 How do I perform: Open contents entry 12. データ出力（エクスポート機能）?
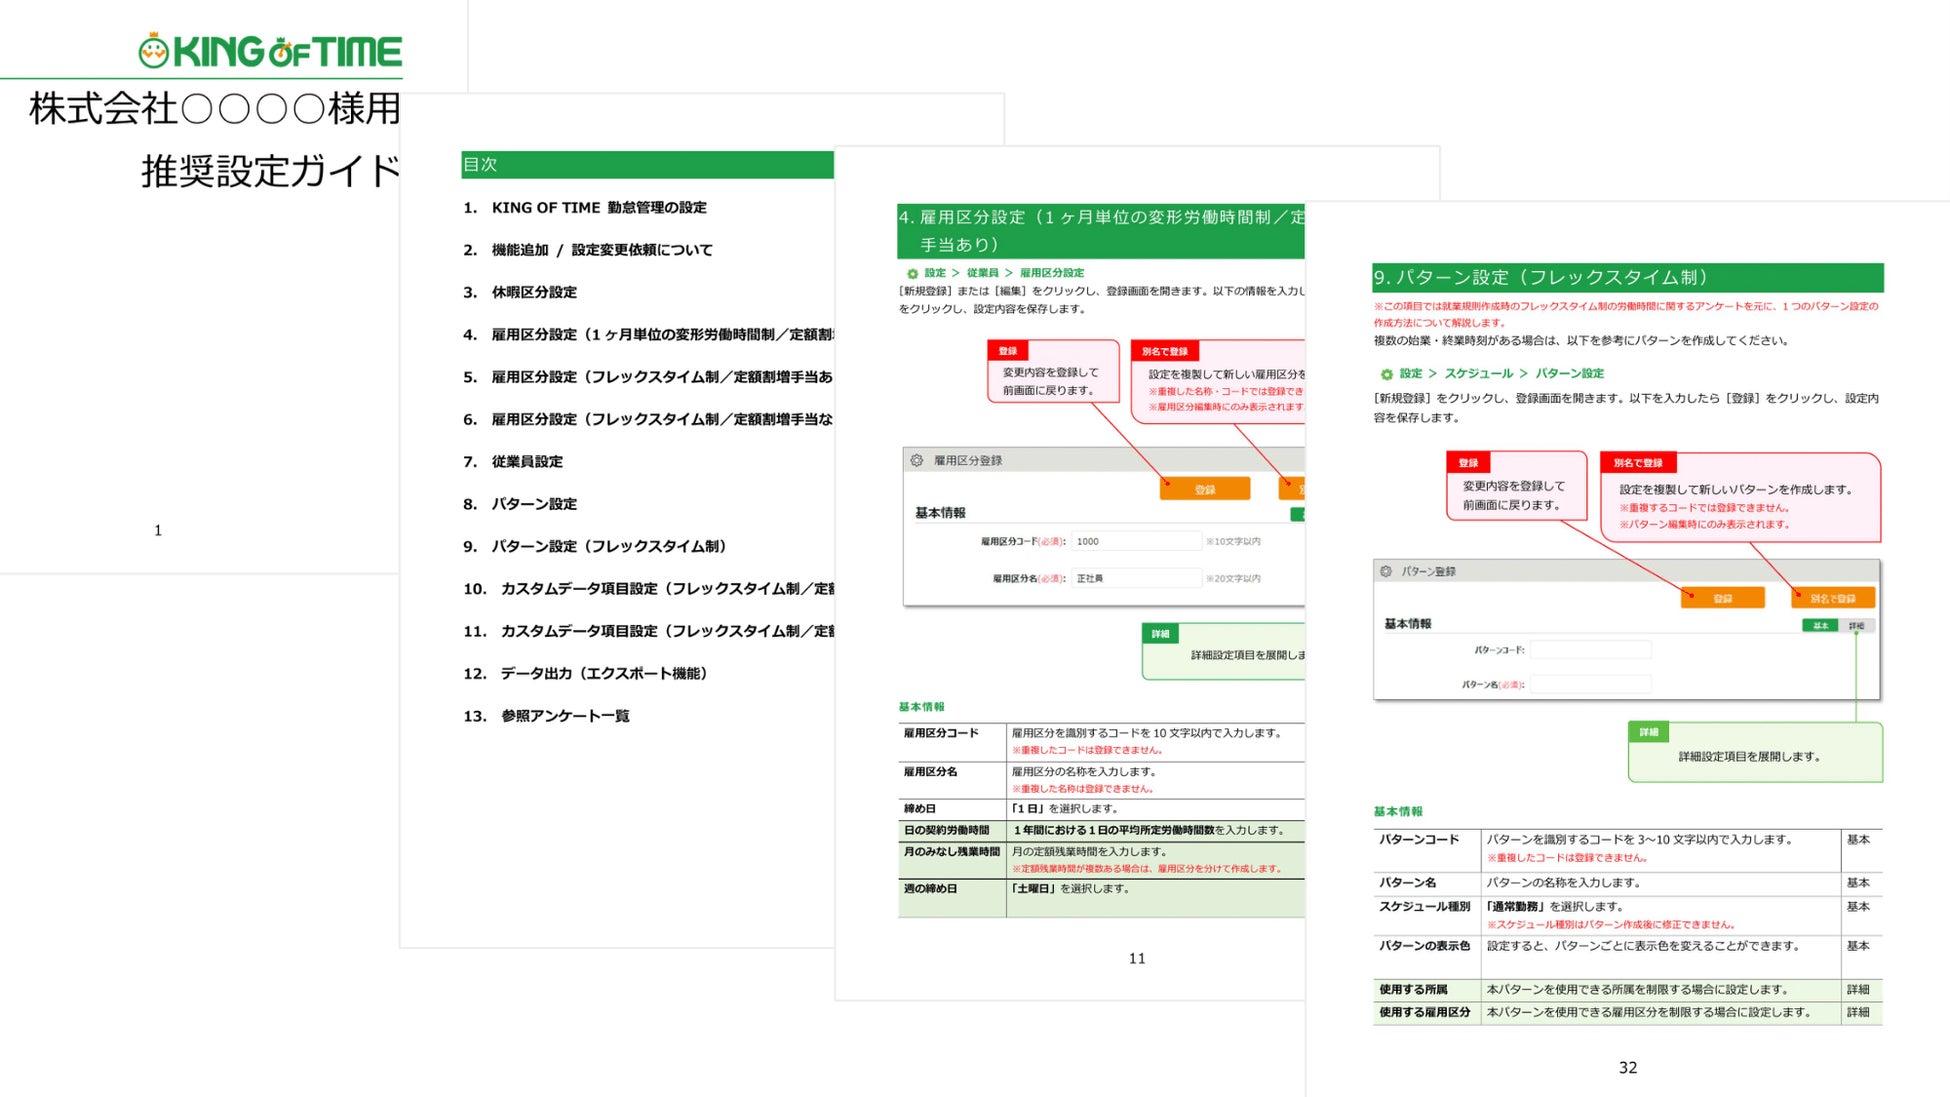pyautogui.click(x=603, y=673)
